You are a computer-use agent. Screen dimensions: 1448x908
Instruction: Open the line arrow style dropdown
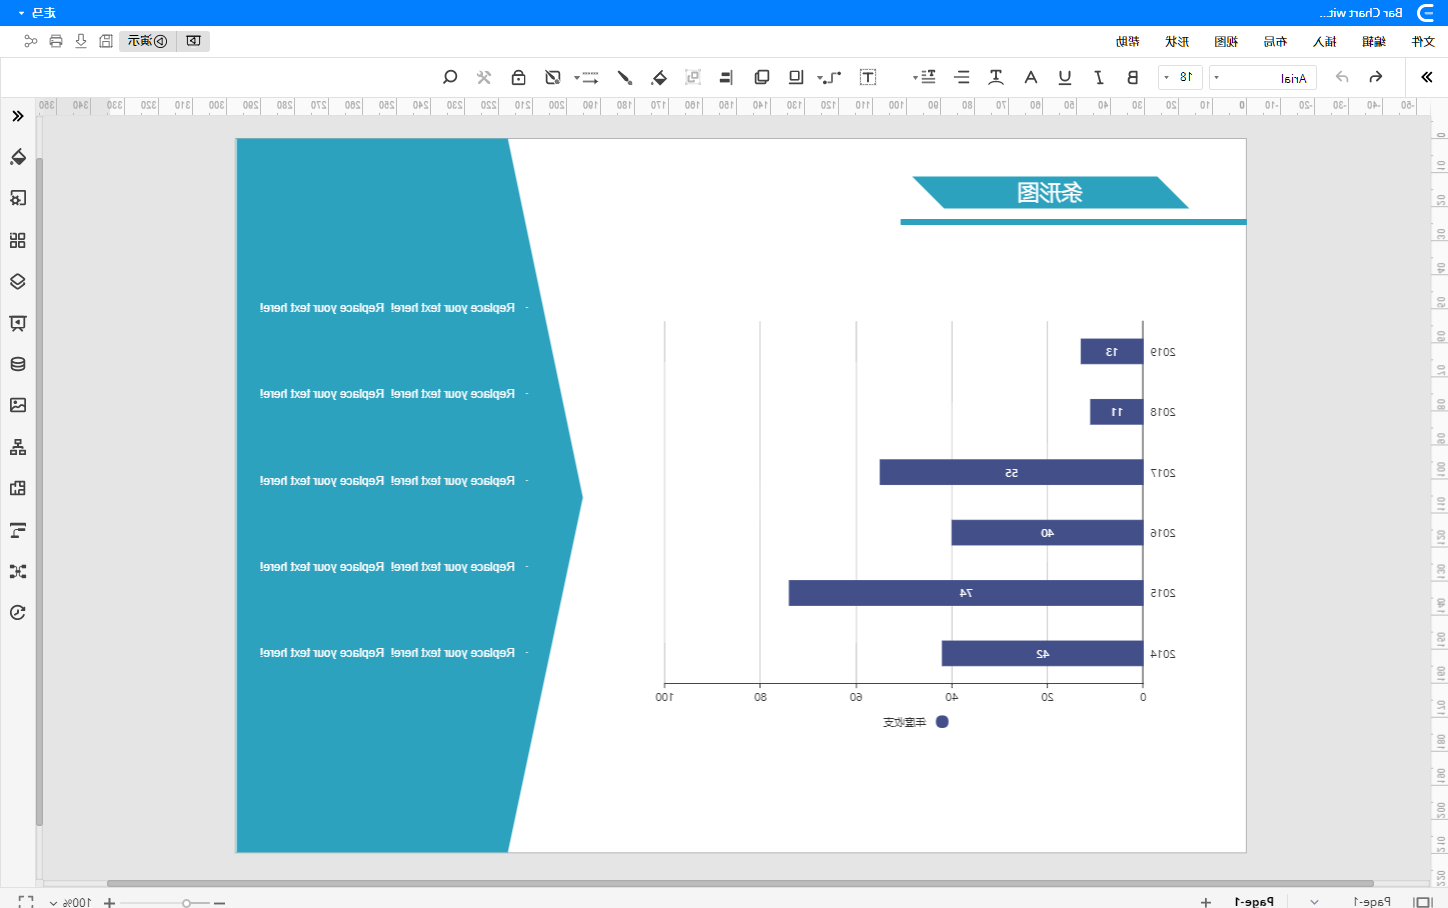coord(586,77)
